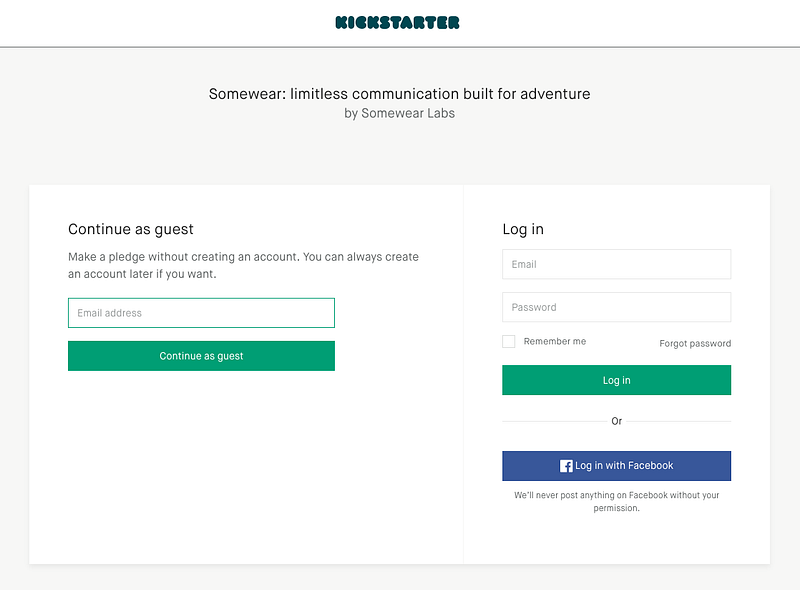Click the Kickstarter logo
Screen dimensions: 800x590
398,22
